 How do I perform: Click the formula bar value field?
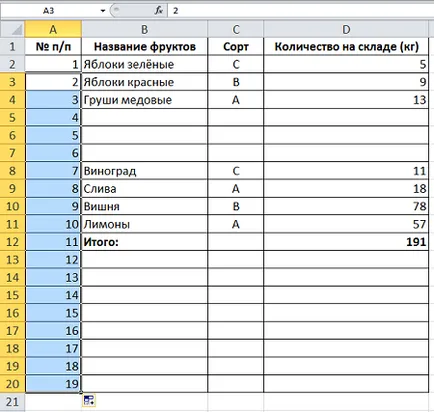pyautogui.click(x=301, y=11)
